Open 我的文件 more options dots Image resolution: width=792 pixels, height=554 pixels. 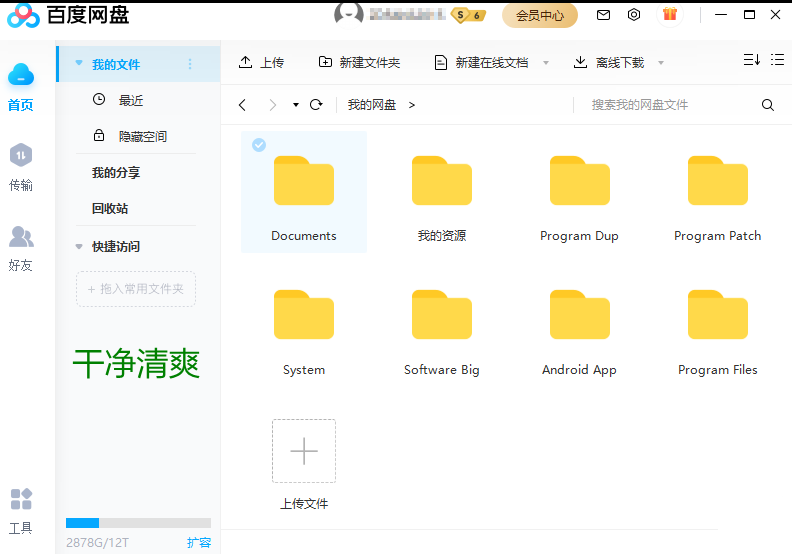click(190, 64)
